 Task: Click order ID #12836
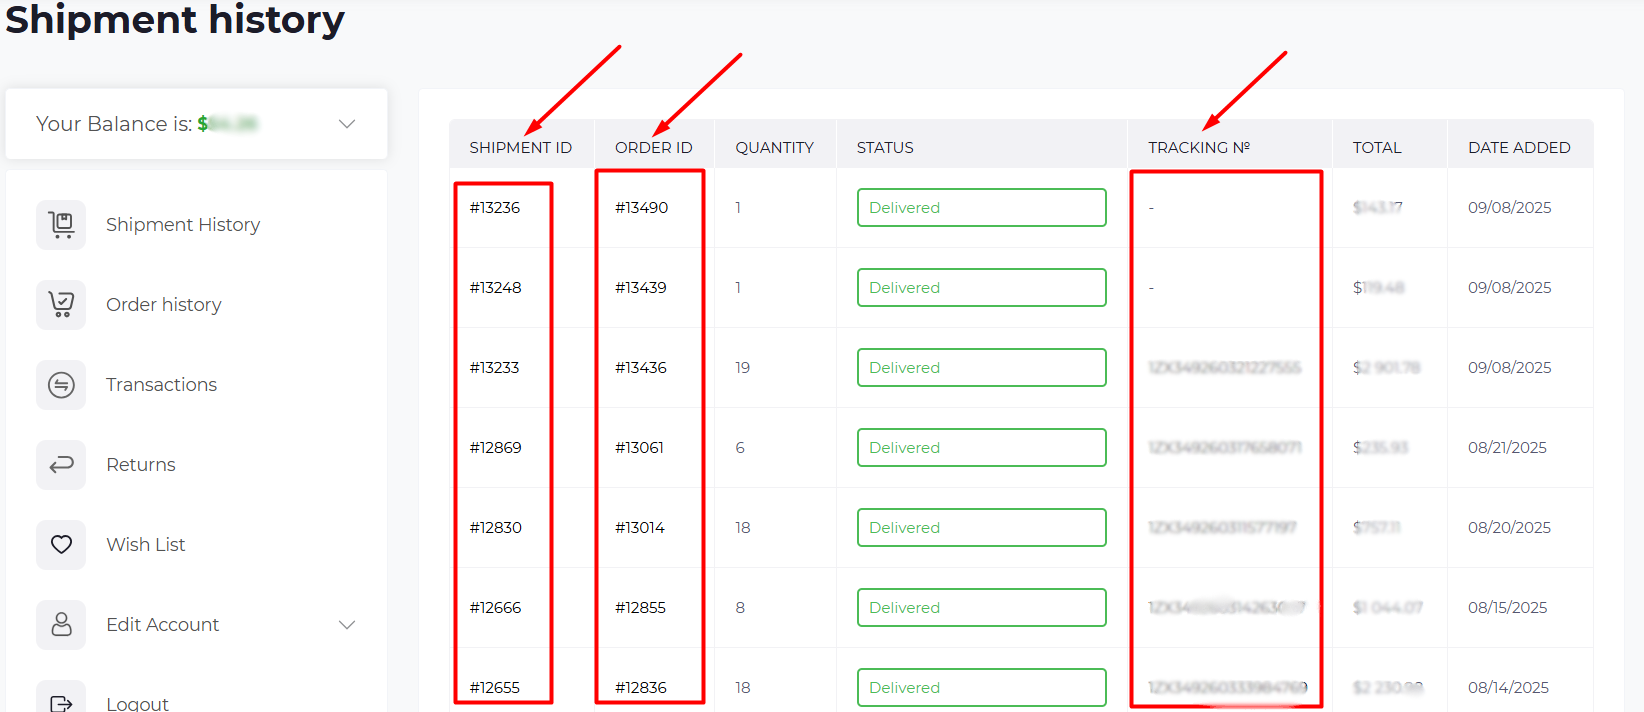[x=641, y=688]
